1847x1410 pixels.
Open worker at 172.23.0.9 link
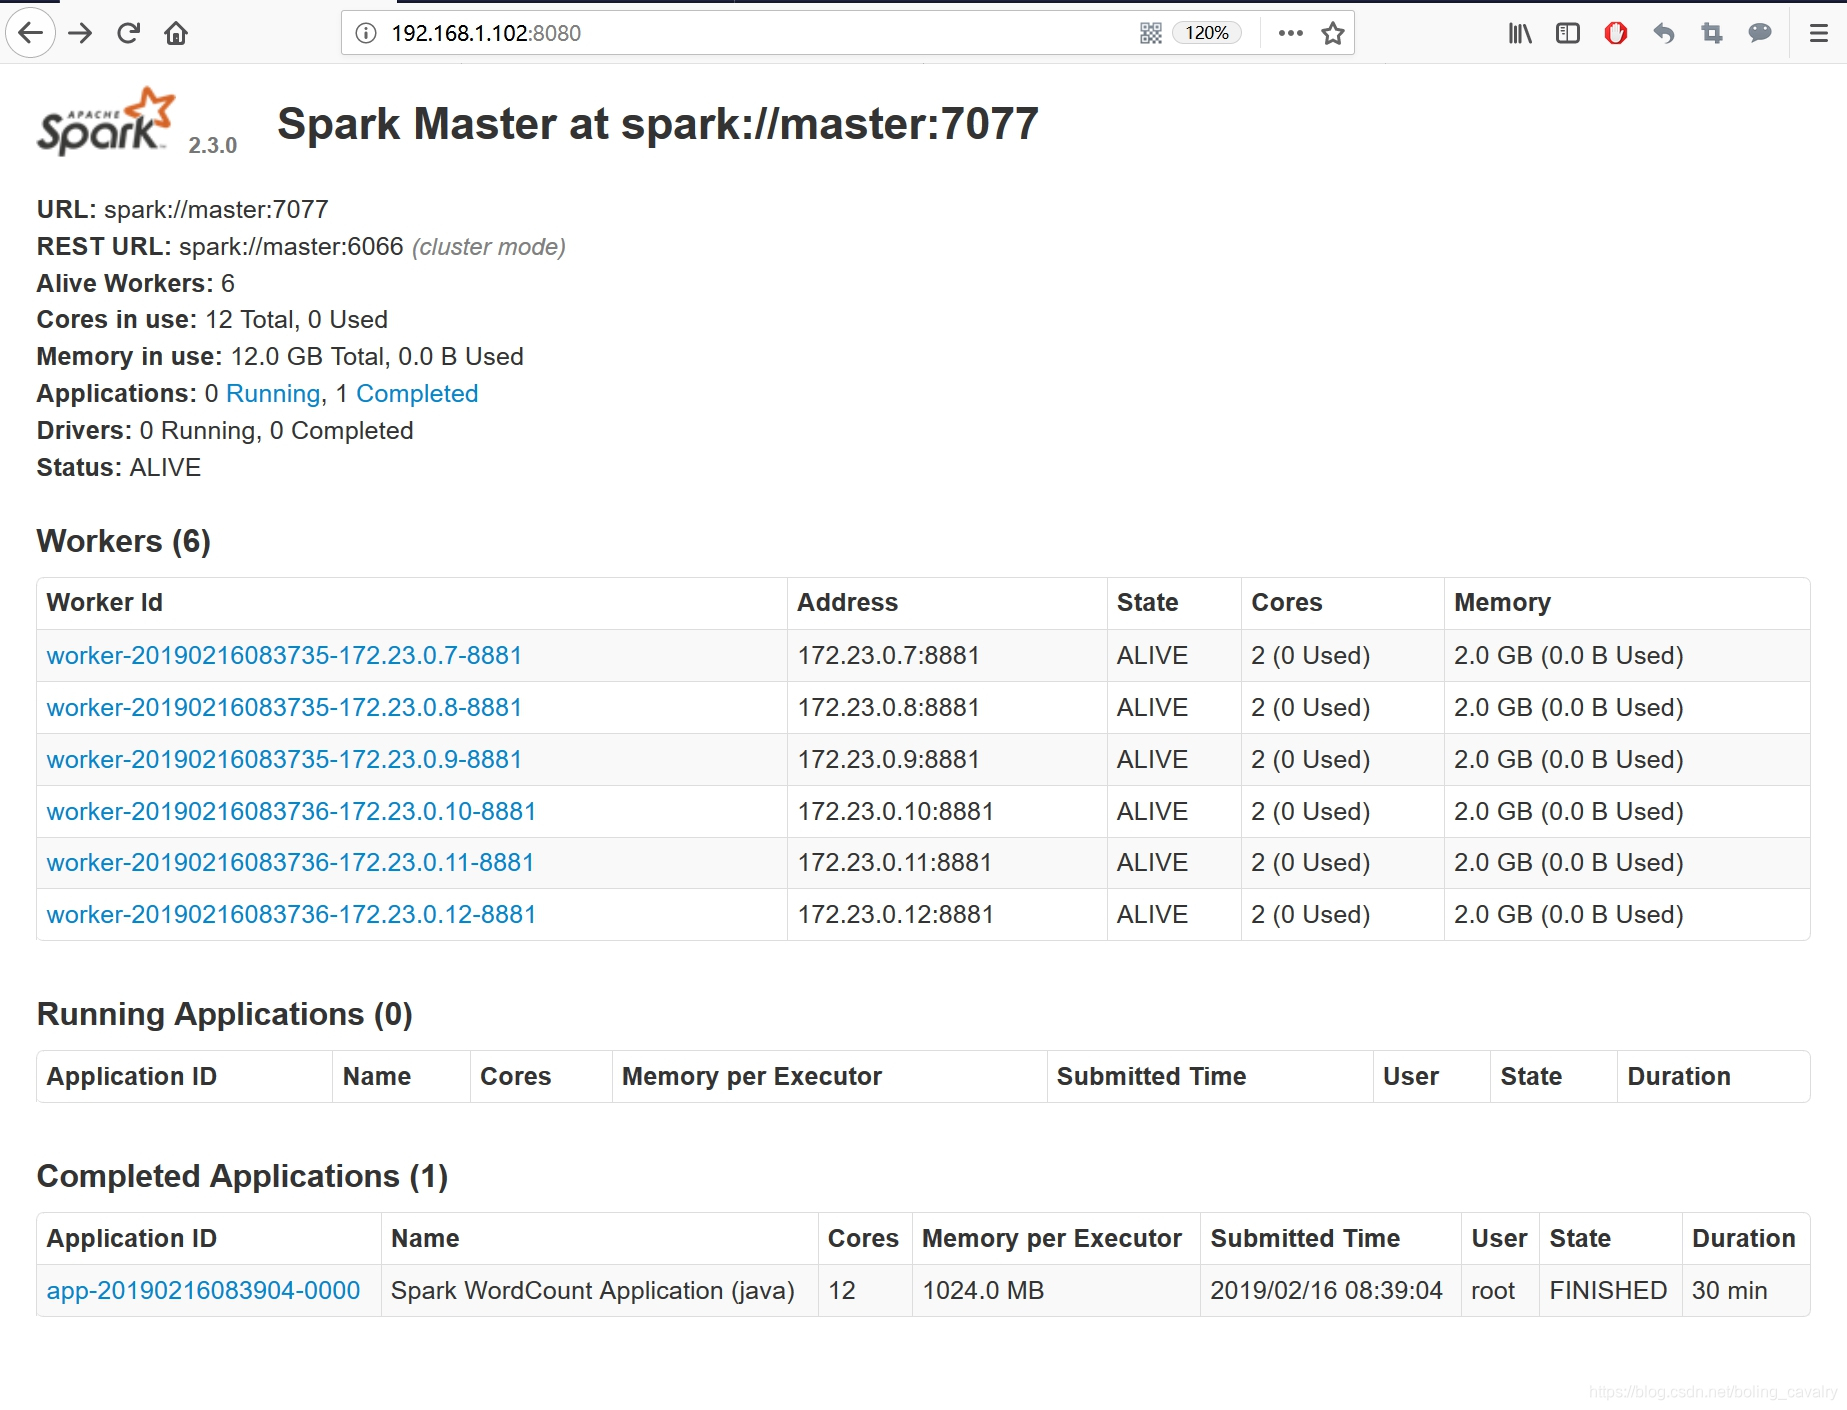(x=284, y=759)
